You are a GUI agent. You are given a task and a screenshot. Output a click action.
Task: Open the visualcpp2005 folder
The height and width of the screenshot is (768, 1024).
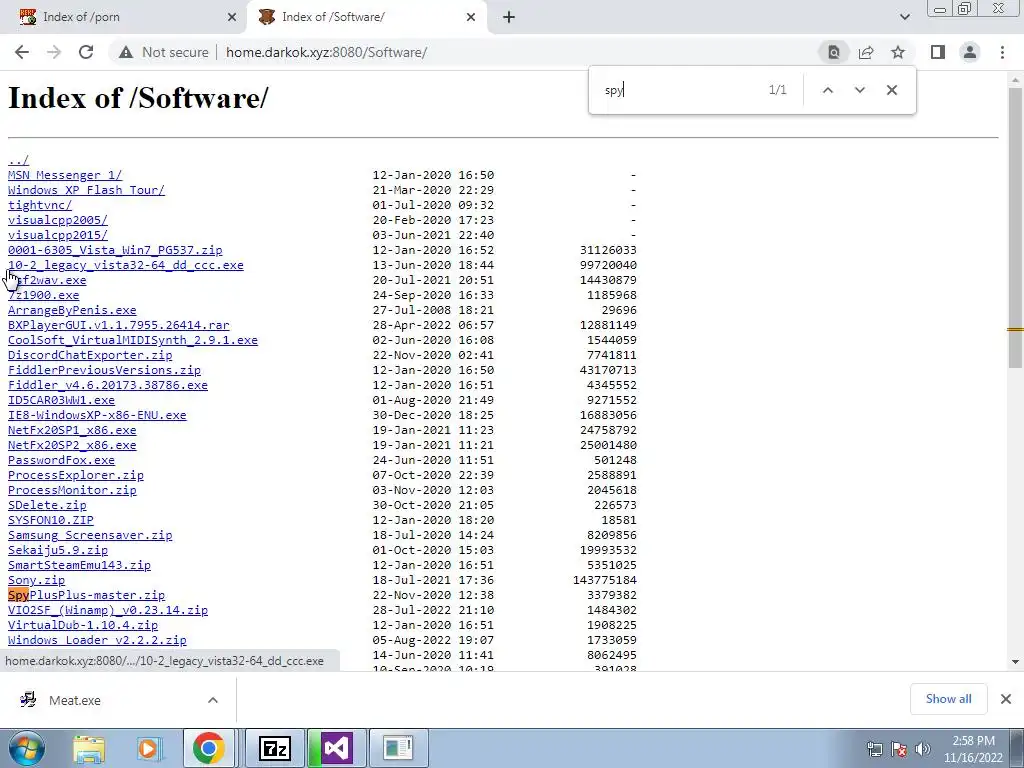57,220
